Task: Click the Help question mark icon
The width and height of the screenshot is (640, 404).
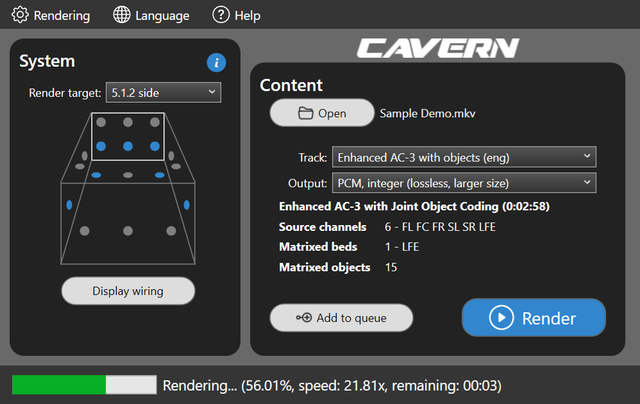Action: point(221,15)
